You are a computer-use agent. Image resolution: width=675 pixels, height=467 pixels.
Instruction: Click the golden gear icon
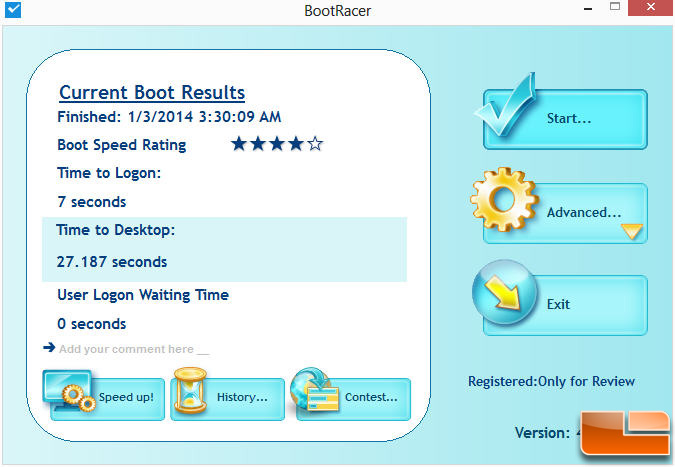pos(504,199)
